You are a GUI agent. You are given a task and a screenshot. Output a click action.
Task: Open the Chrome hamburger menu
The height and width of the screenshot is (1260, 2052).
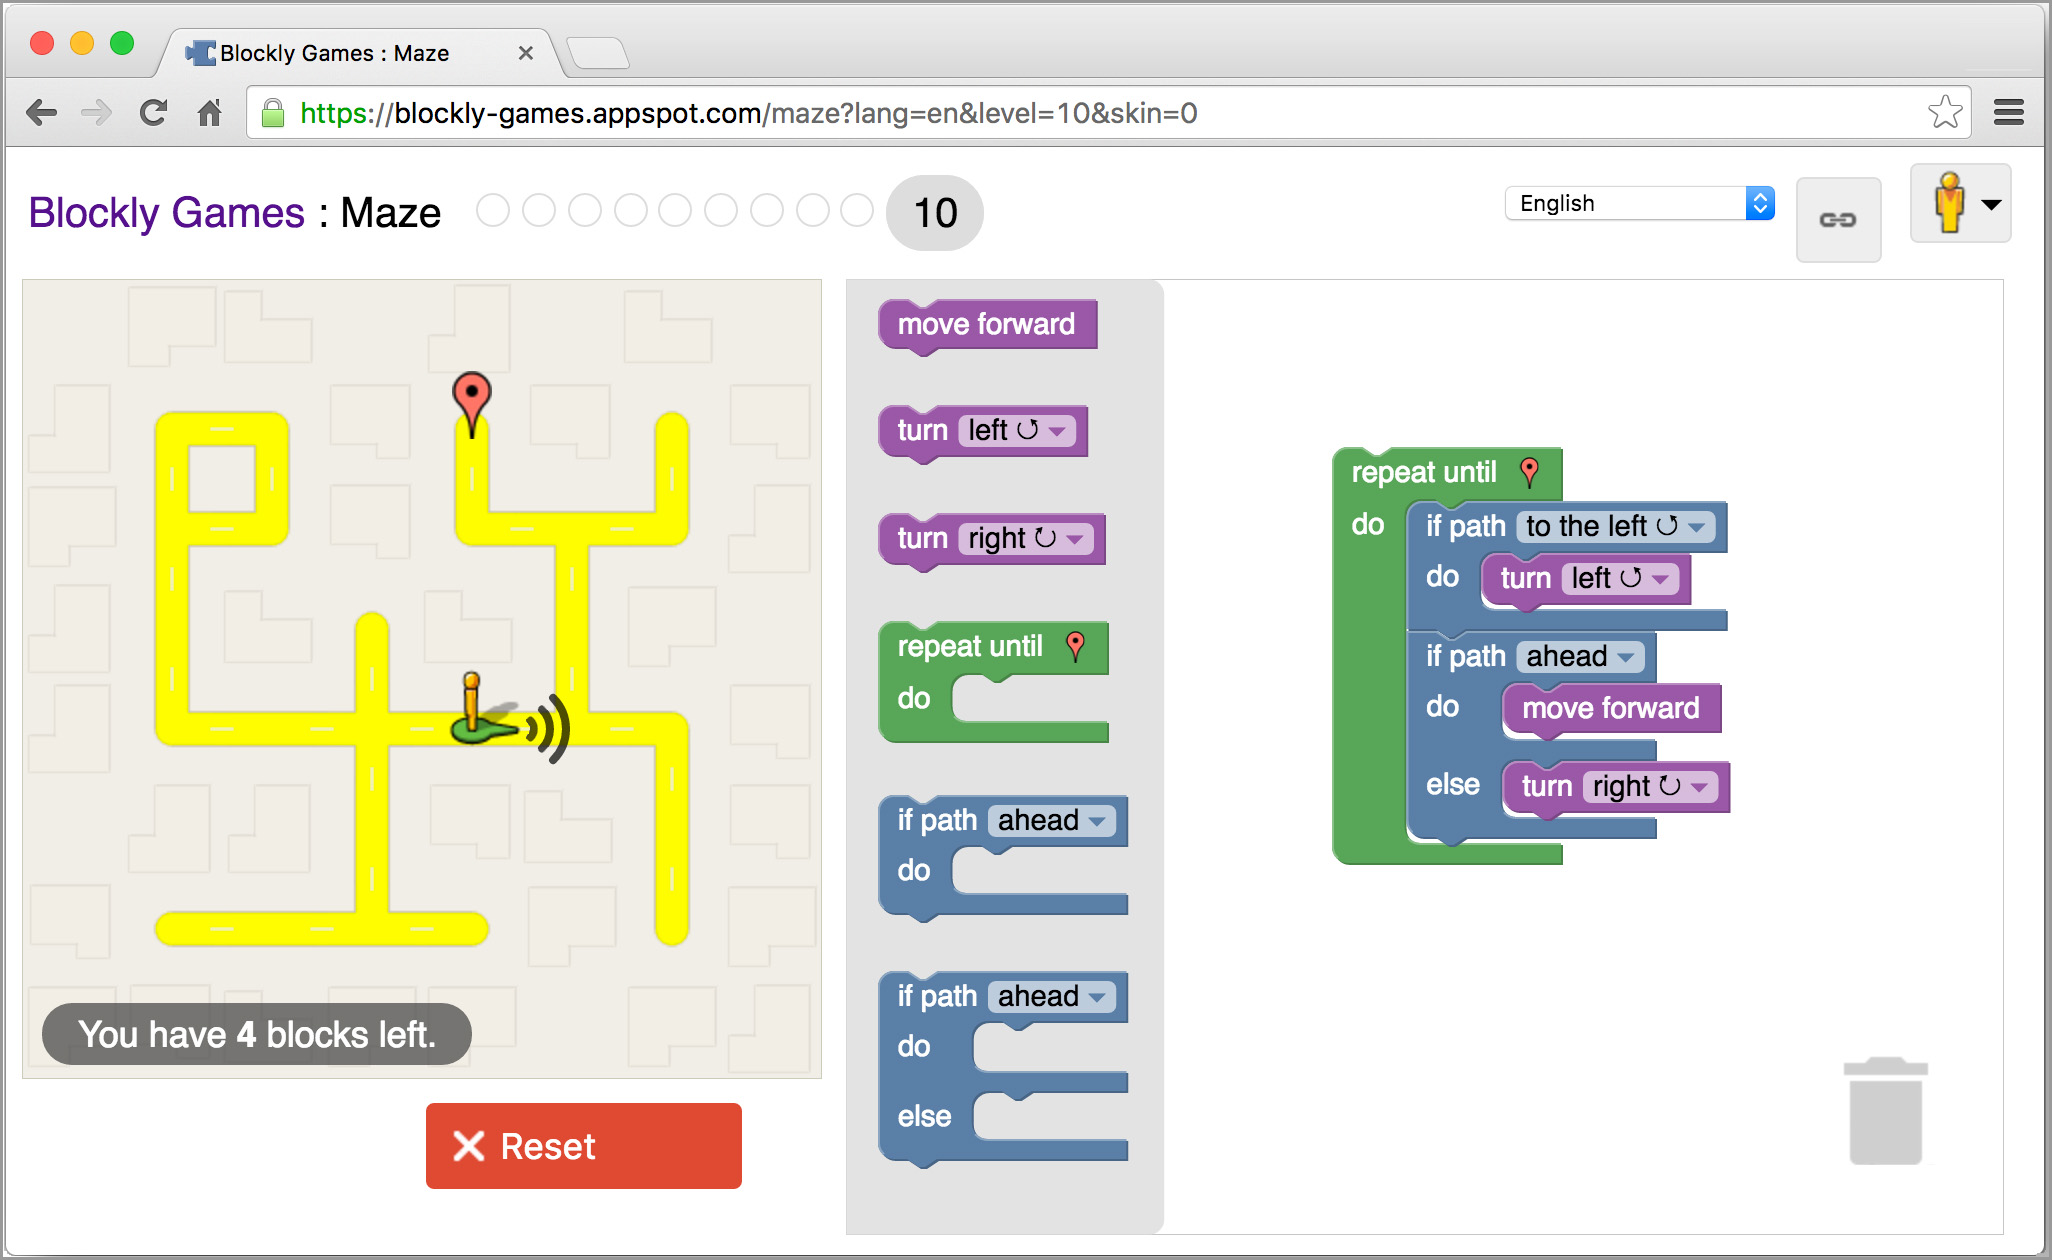[x=2008, y=112]
